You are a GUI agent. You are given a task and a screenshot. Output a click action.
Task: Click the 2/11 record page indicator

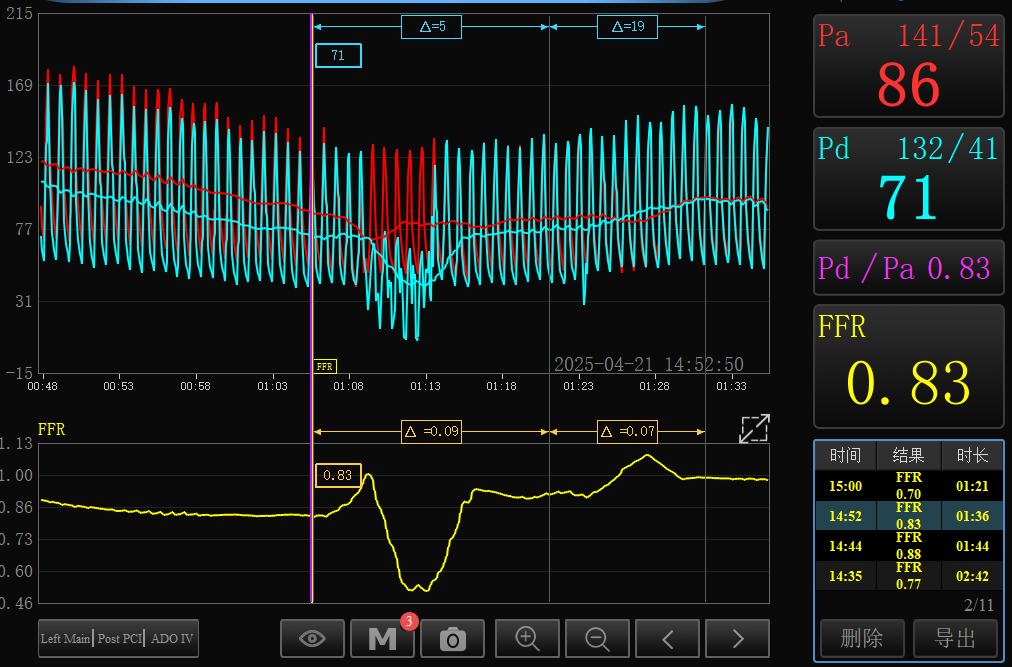tap(979, 605)
